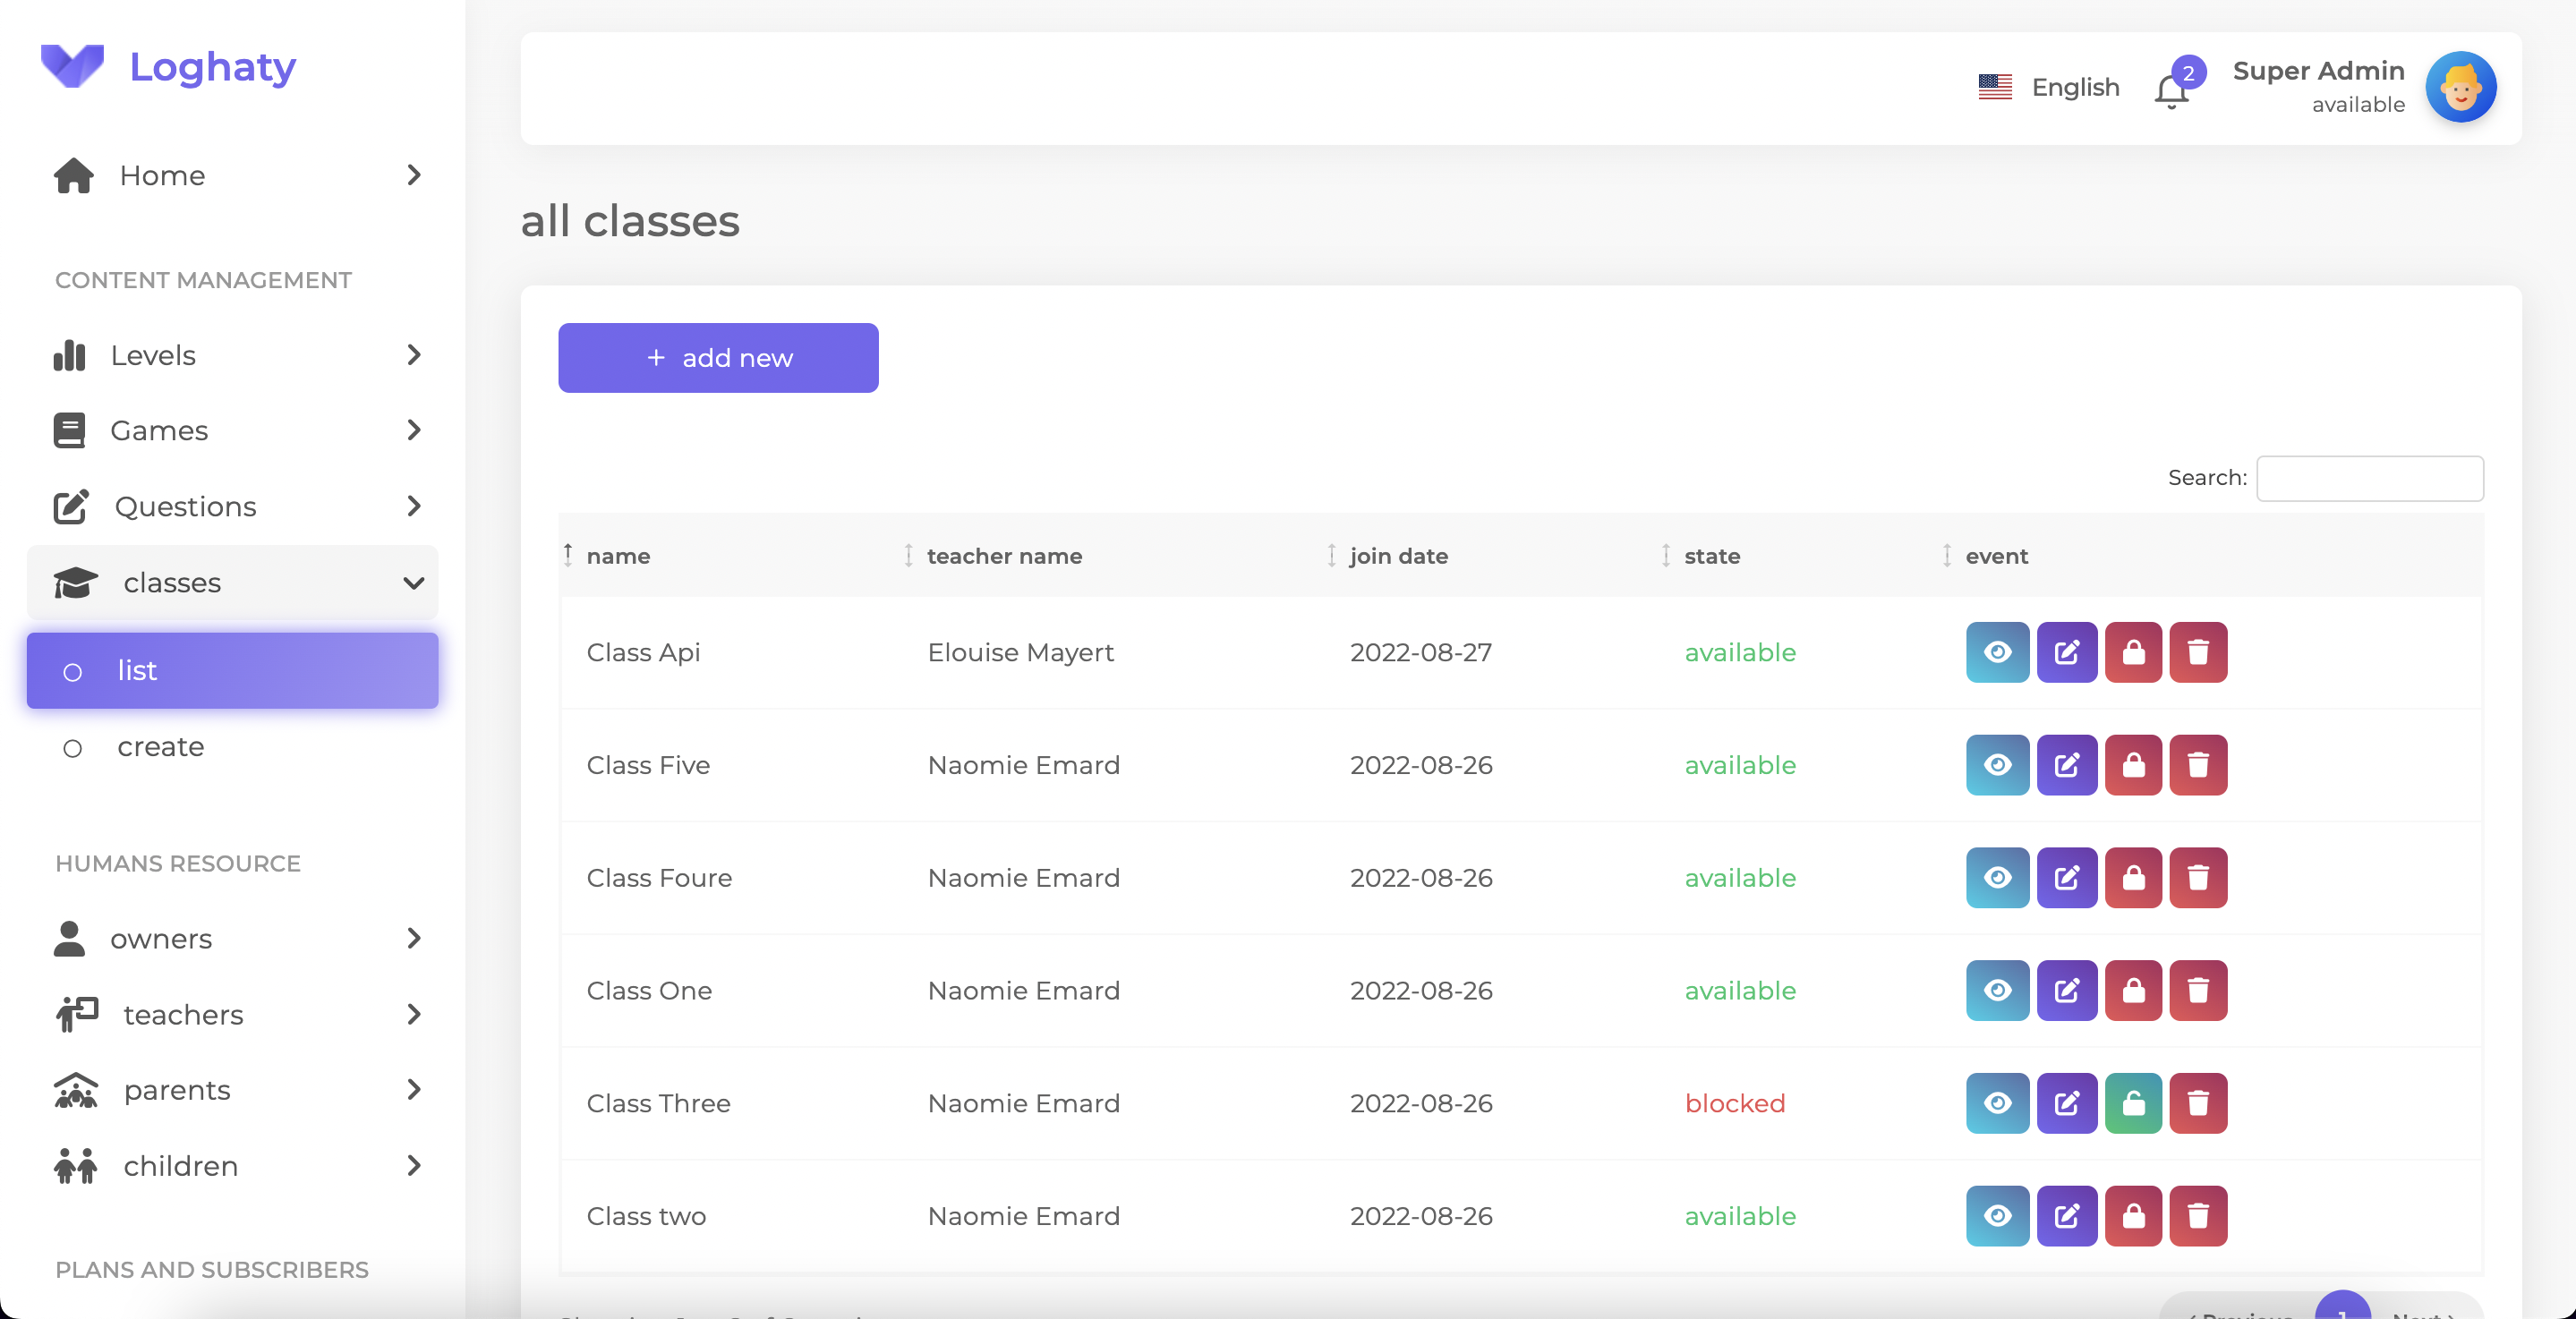
Task: Click the Search input field
Action: [x=2369, y=478]
